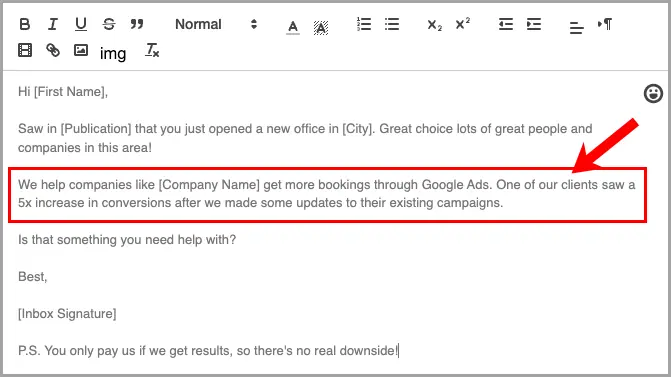Click the [Company Name] placeholder

pyautogui.click(x=209, y=185)
